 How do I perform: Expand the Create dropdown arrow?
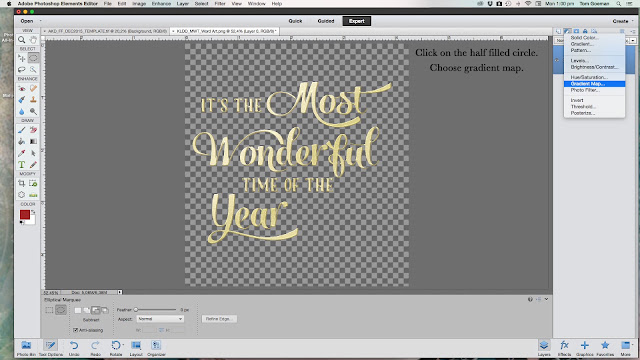(x=633, y=21)
